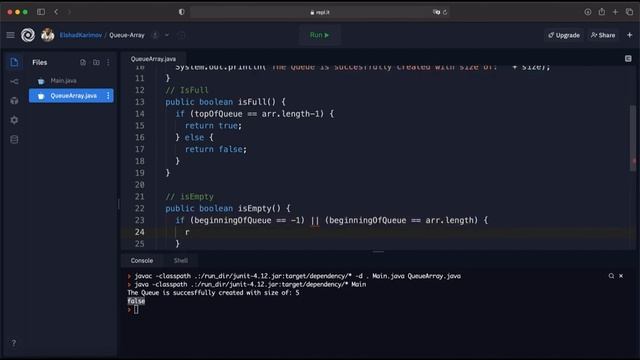Image resolution: width=640 pixels, height=360 pixels.
Task: Add a new file in Files
Action: coord(83,62)
